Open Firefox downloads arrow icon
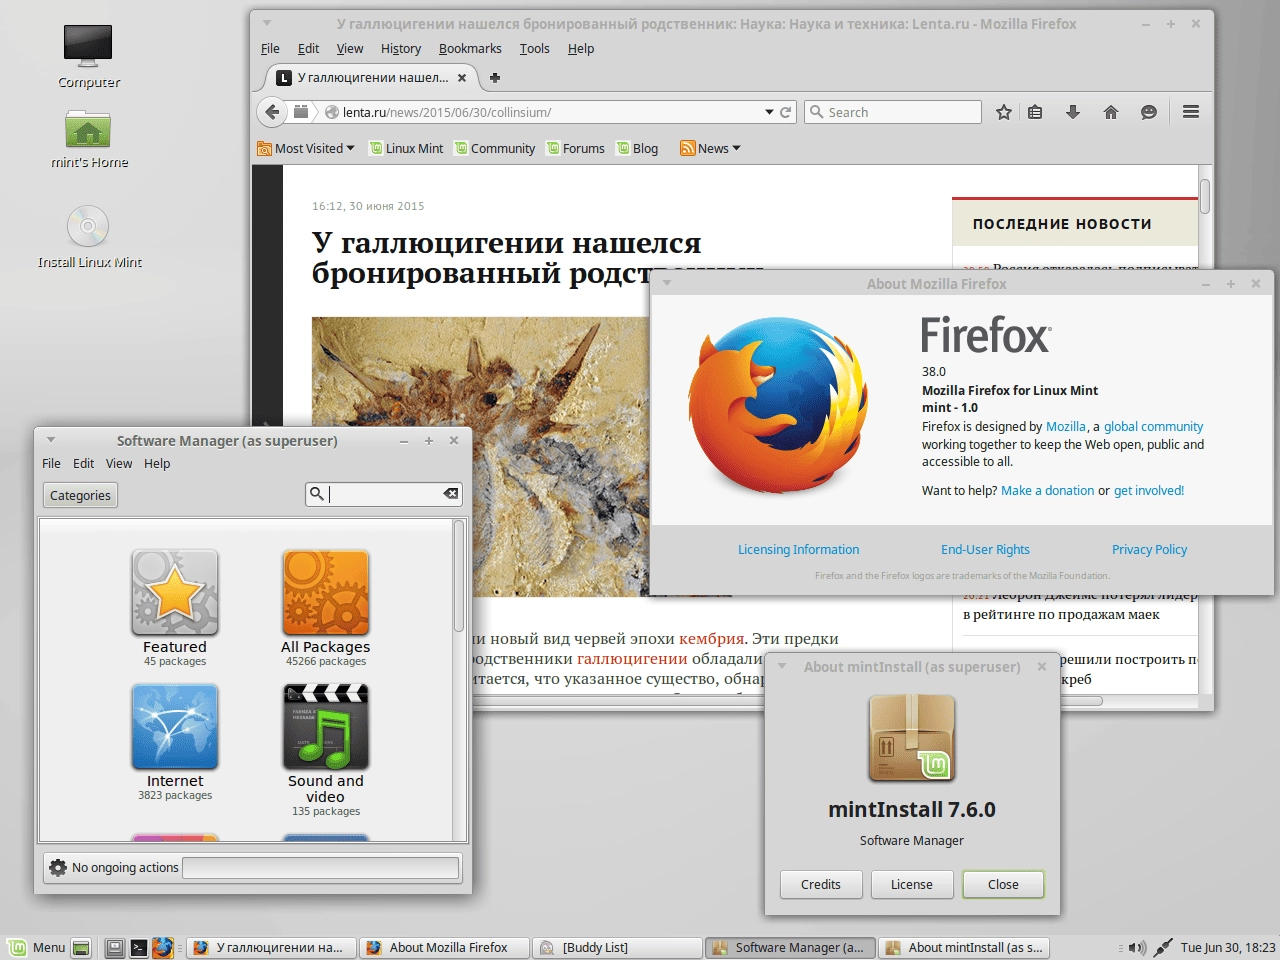This screenshot has width=1280, height=960. [x=1073, y=112]
